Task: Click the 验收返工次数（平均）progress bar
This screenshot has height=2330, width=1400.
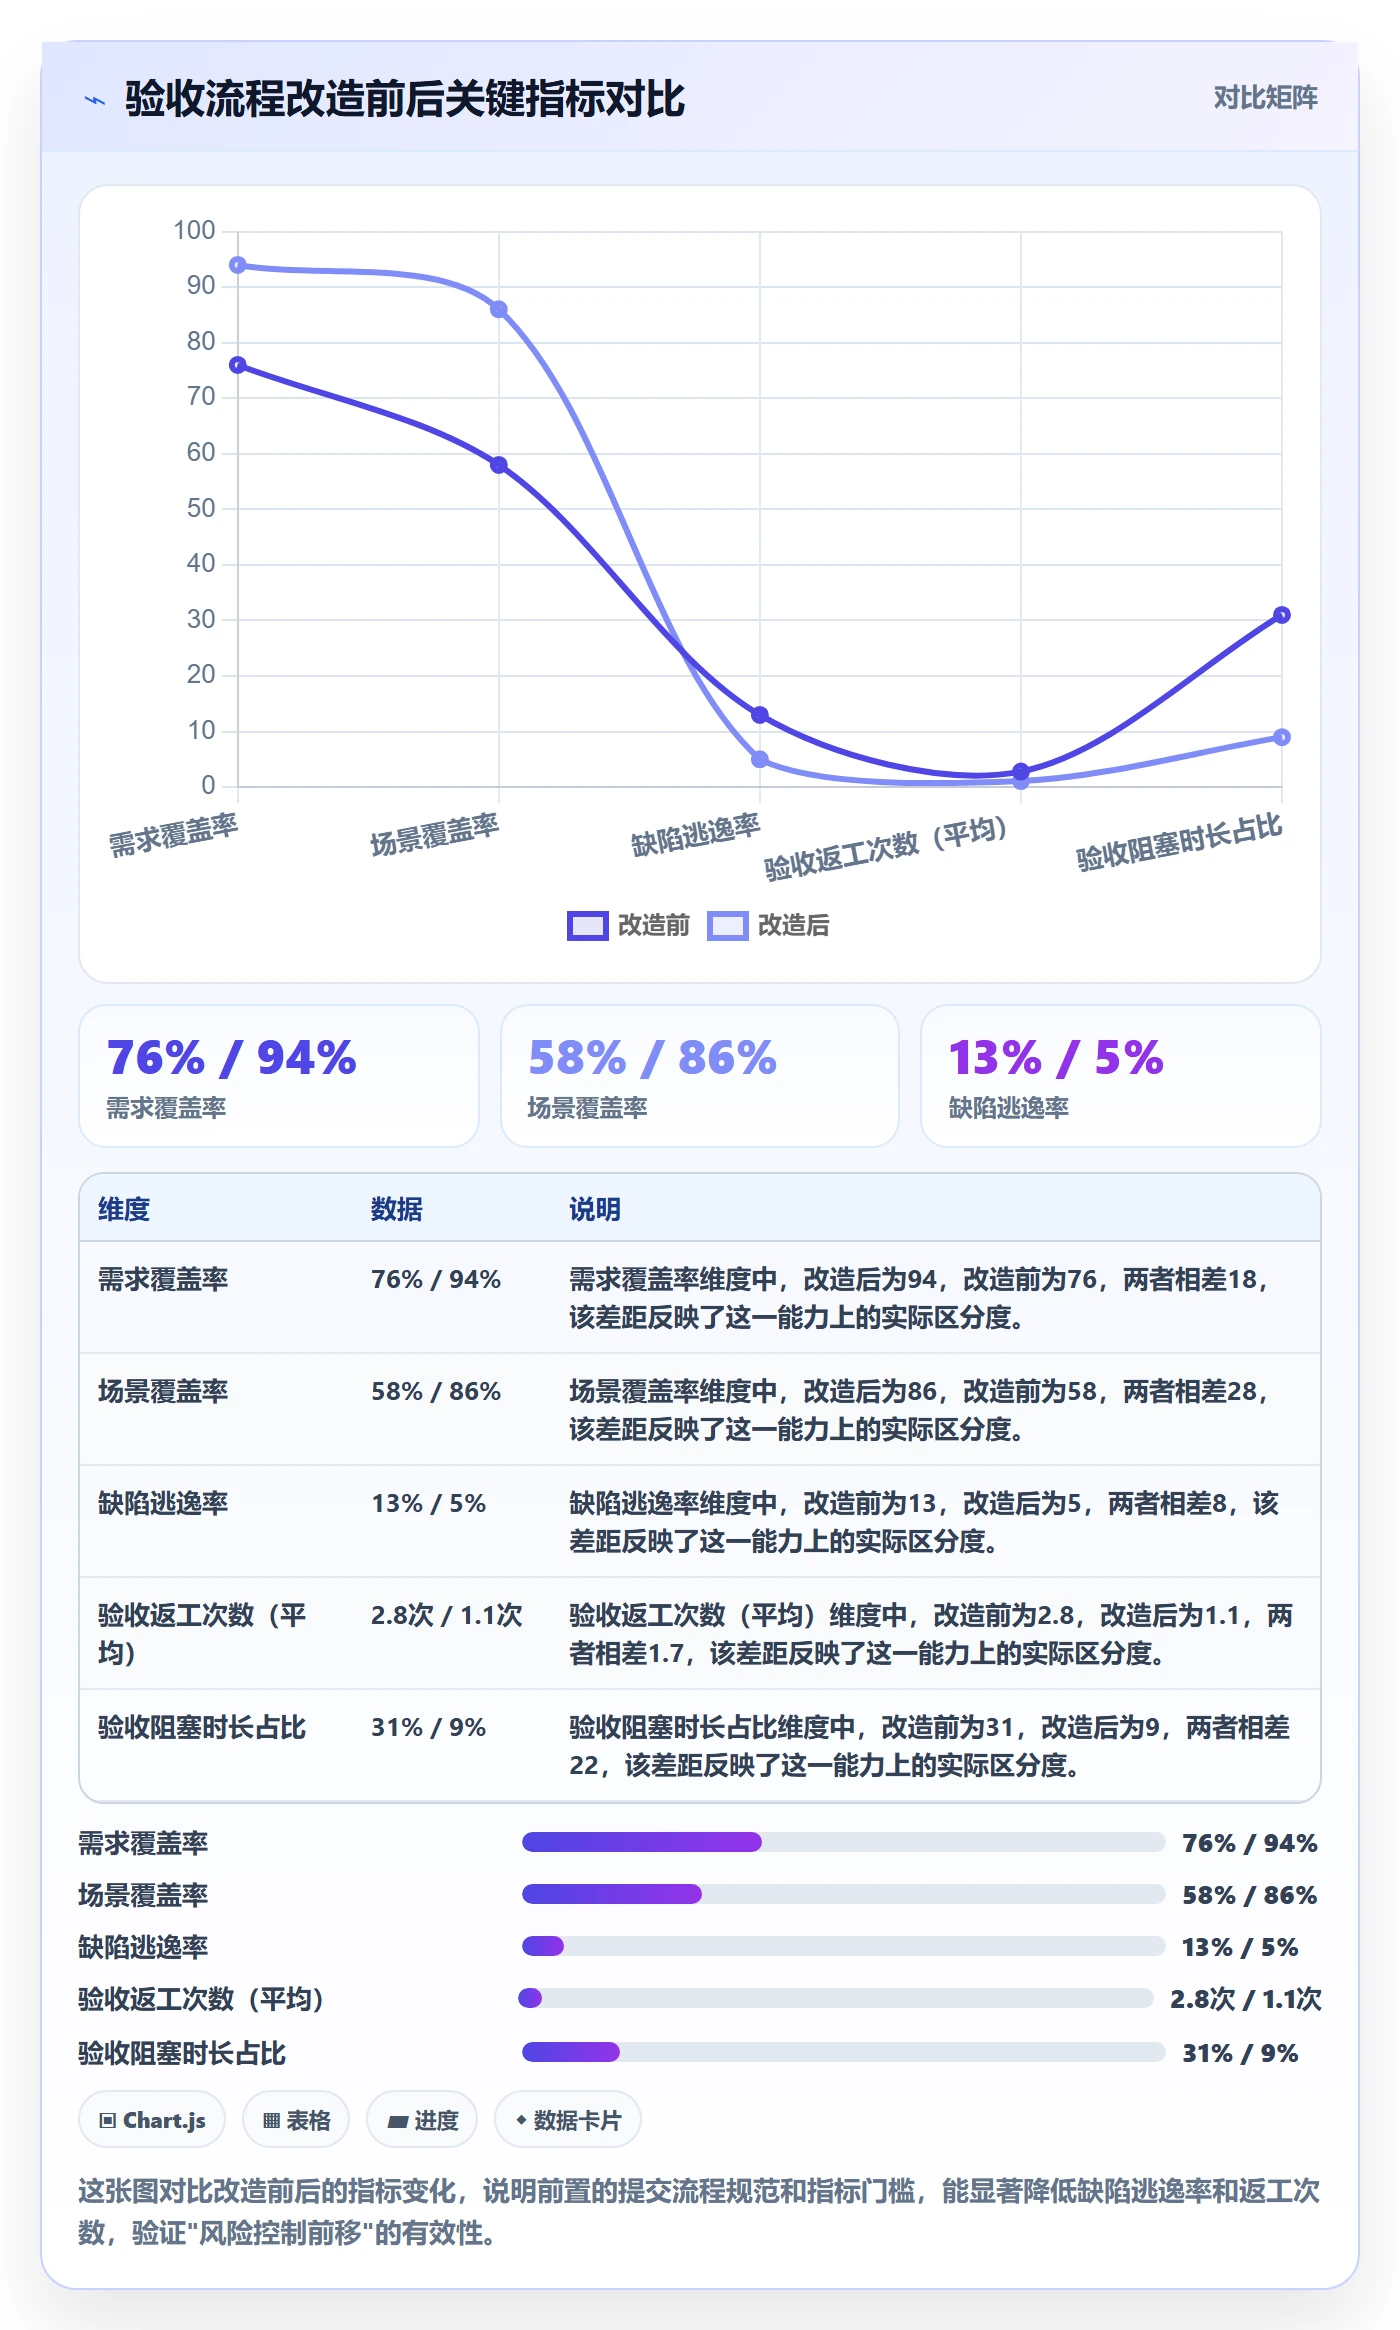Action: coord(836,1998)
